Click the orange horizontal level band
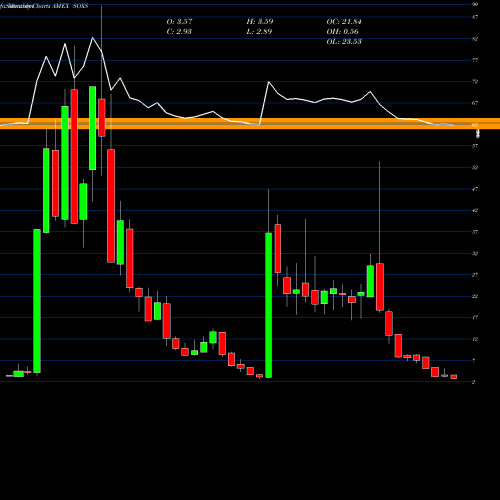Screen dimensions: 500x500 pos(250,124)
